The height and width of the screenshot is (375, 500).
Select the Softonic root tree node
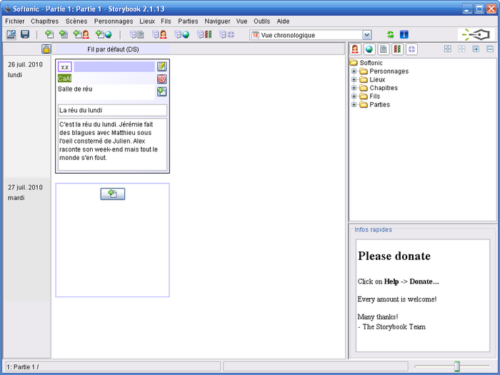(x=371, y=63)
